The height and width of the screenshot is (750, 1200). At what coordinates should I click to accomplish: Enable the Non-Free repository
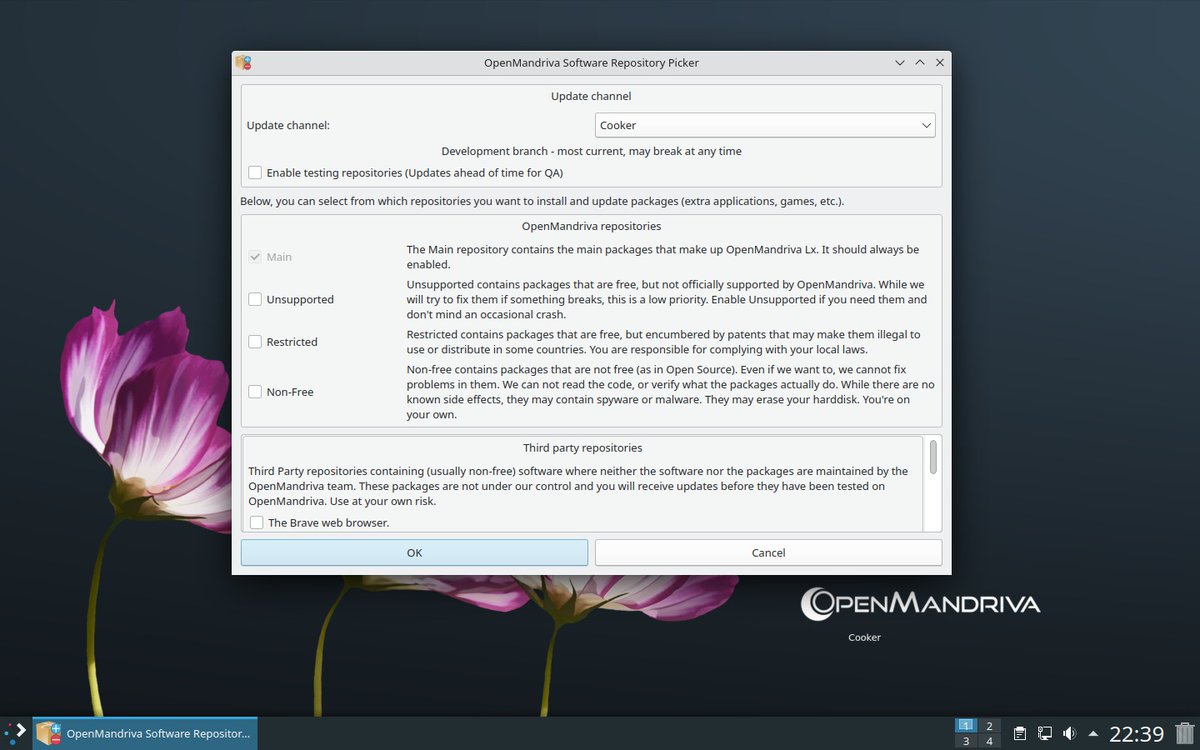[255, 392]
